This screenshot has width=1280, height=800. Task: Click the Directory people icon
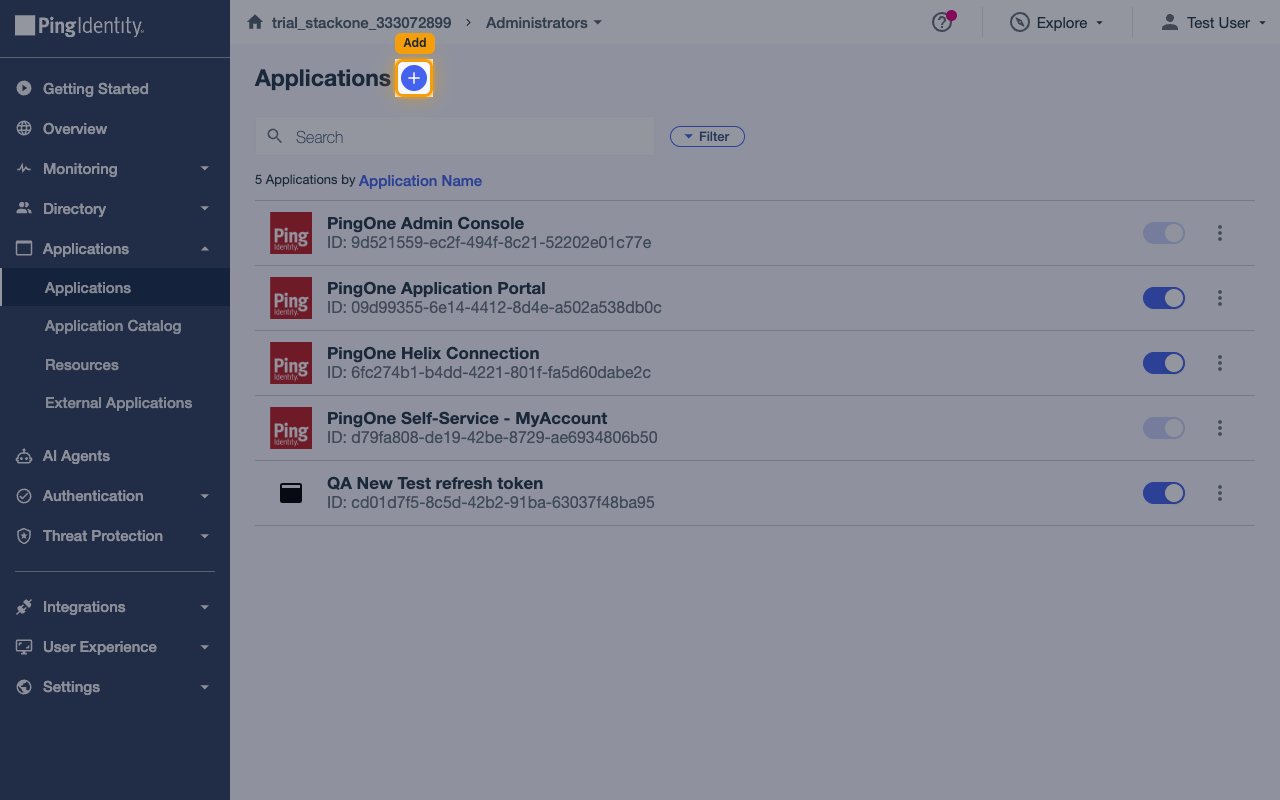(x=24, y=209)
